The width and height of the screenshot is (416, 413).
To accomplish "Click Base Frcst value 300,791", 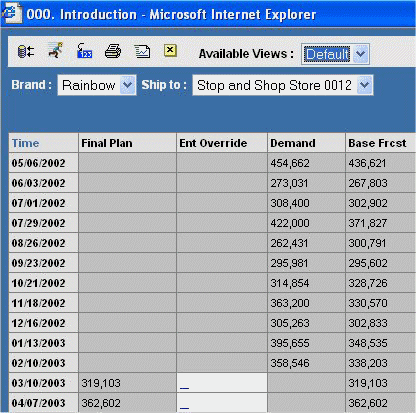I will click(367, 243).
